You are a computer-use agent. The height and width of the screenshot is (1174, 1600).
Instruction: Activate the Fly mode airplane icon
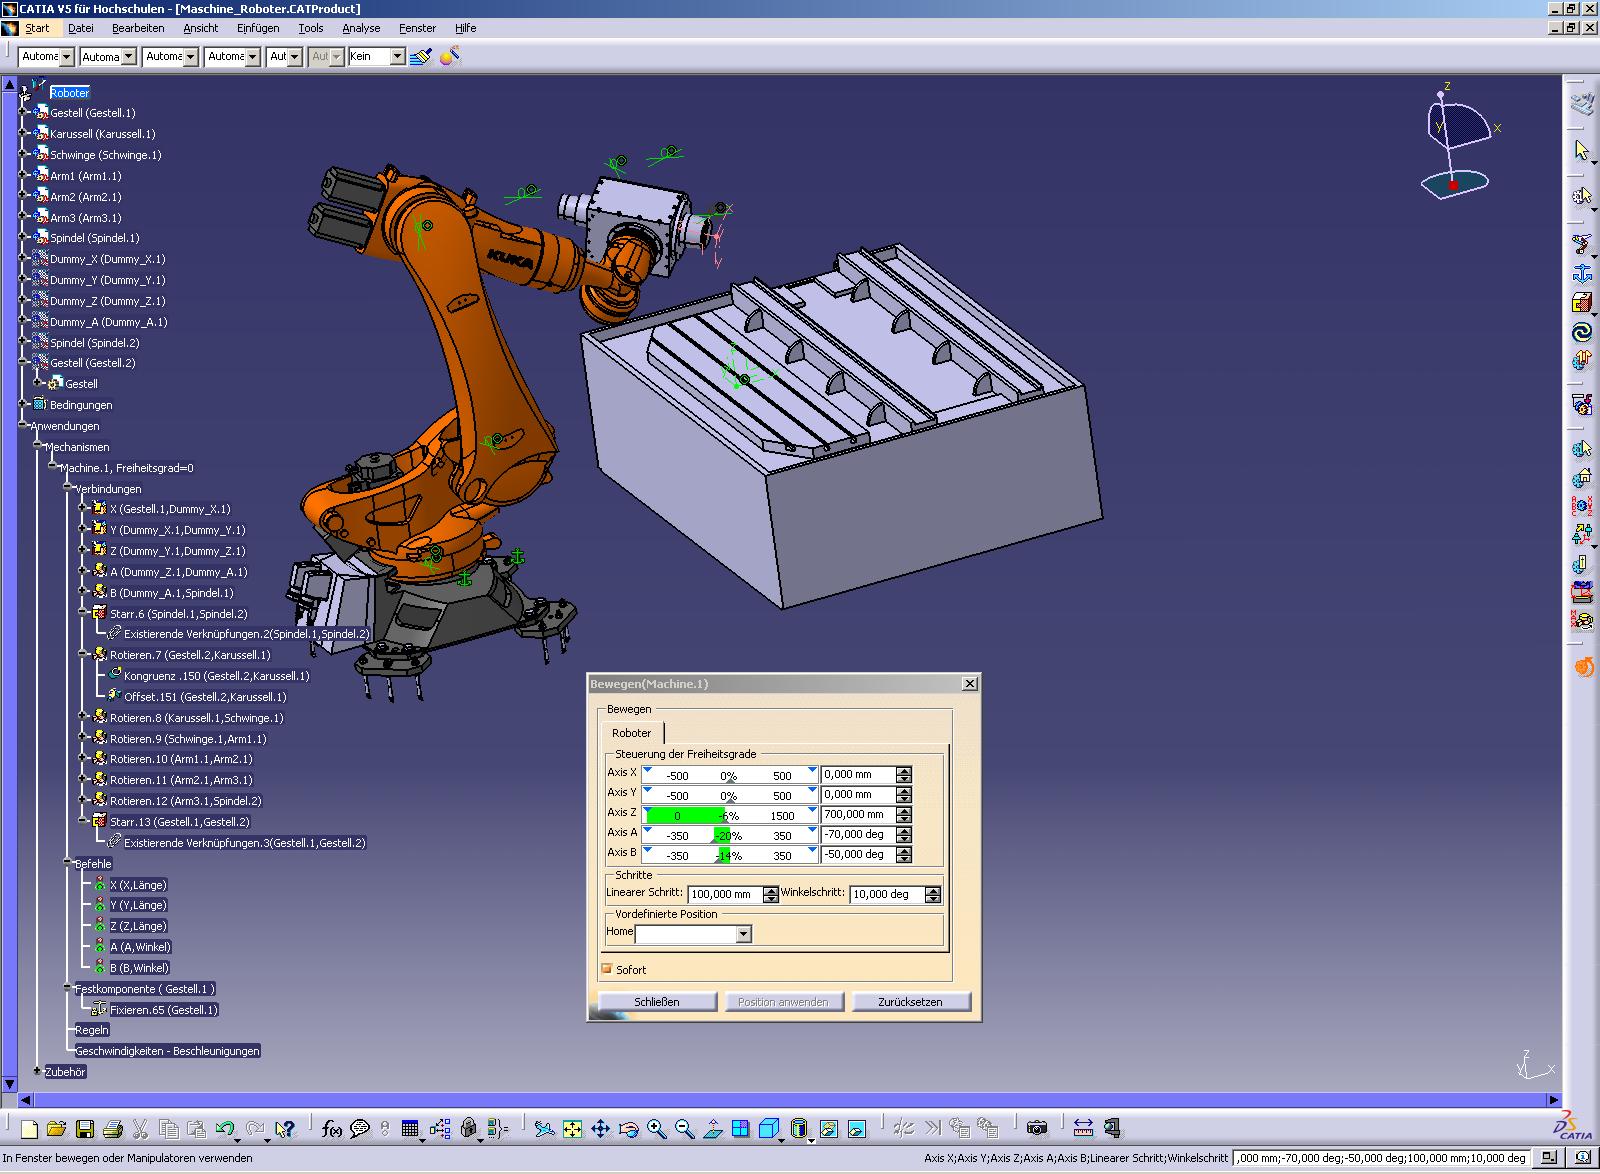(x=544, y=1129)
